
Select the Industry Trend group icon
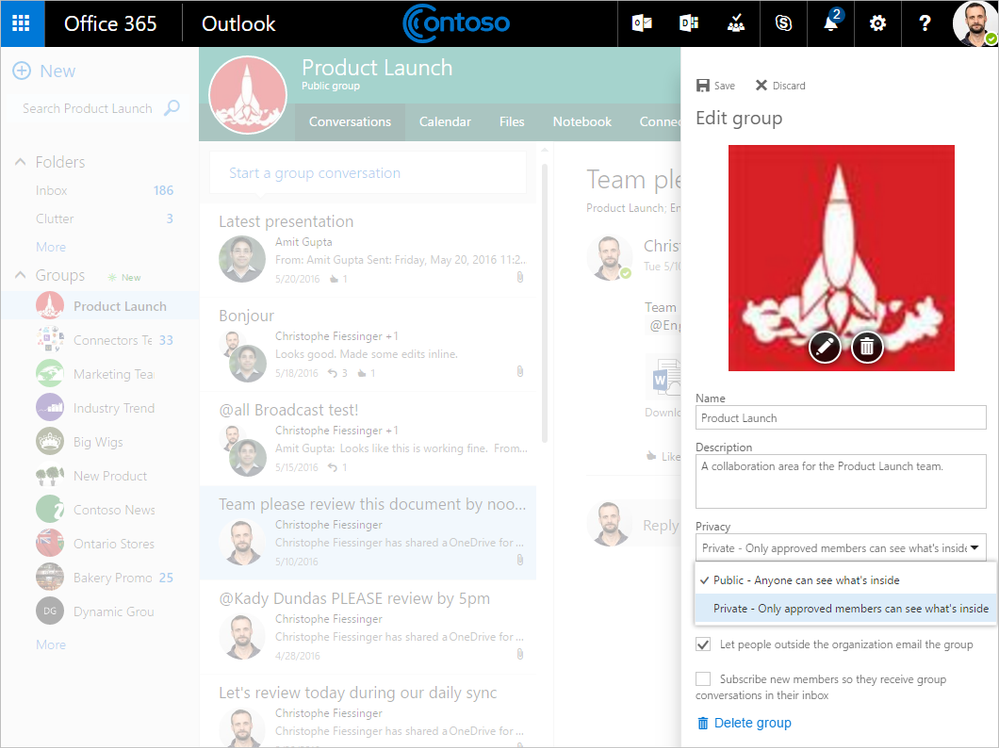(x=50, y=408)
